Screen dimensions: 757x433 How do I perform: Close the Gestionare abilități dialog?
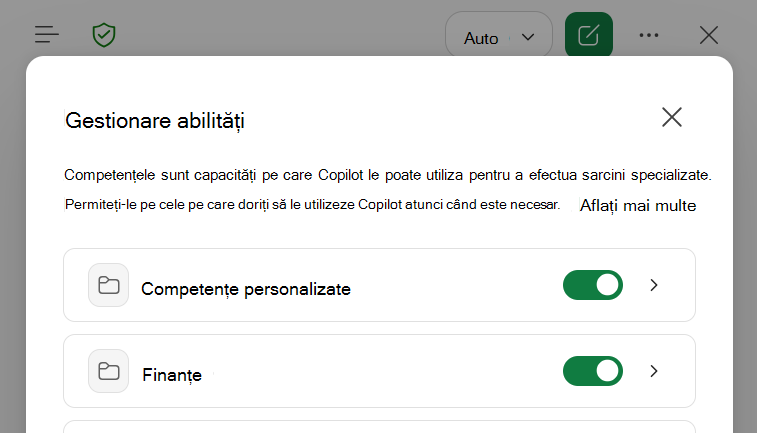[672, 117]
